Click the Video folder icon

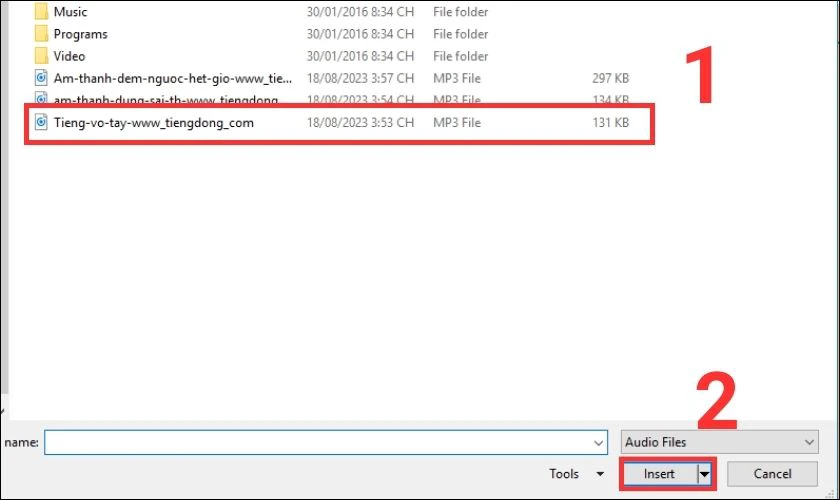(41, 56)
